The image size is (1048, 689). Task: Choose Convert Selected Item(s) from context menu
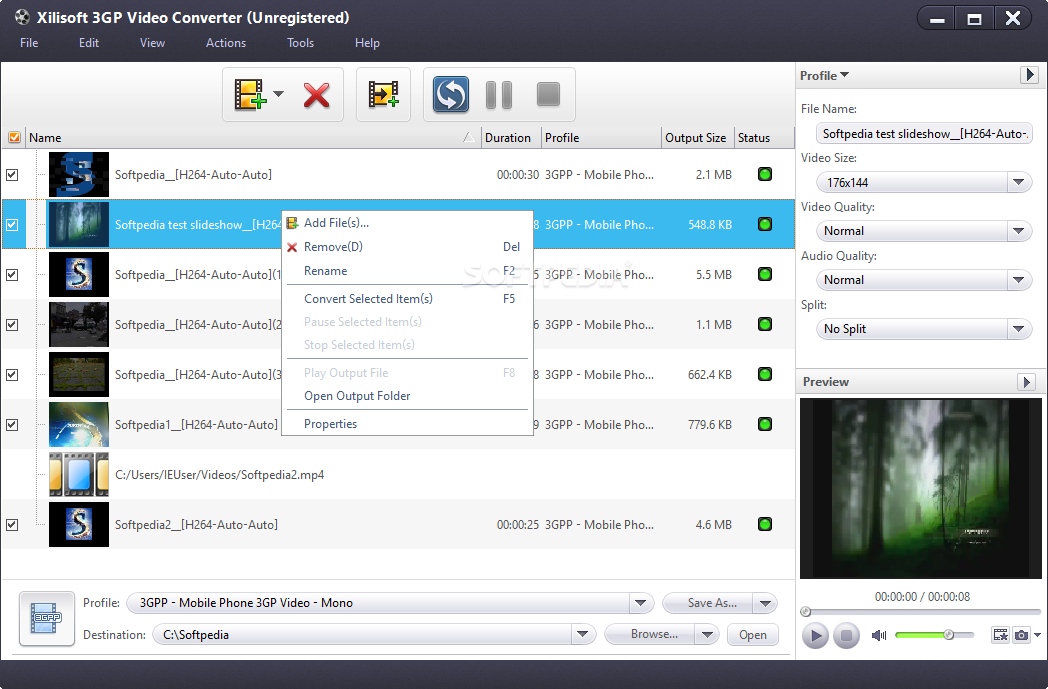point(407,299)
